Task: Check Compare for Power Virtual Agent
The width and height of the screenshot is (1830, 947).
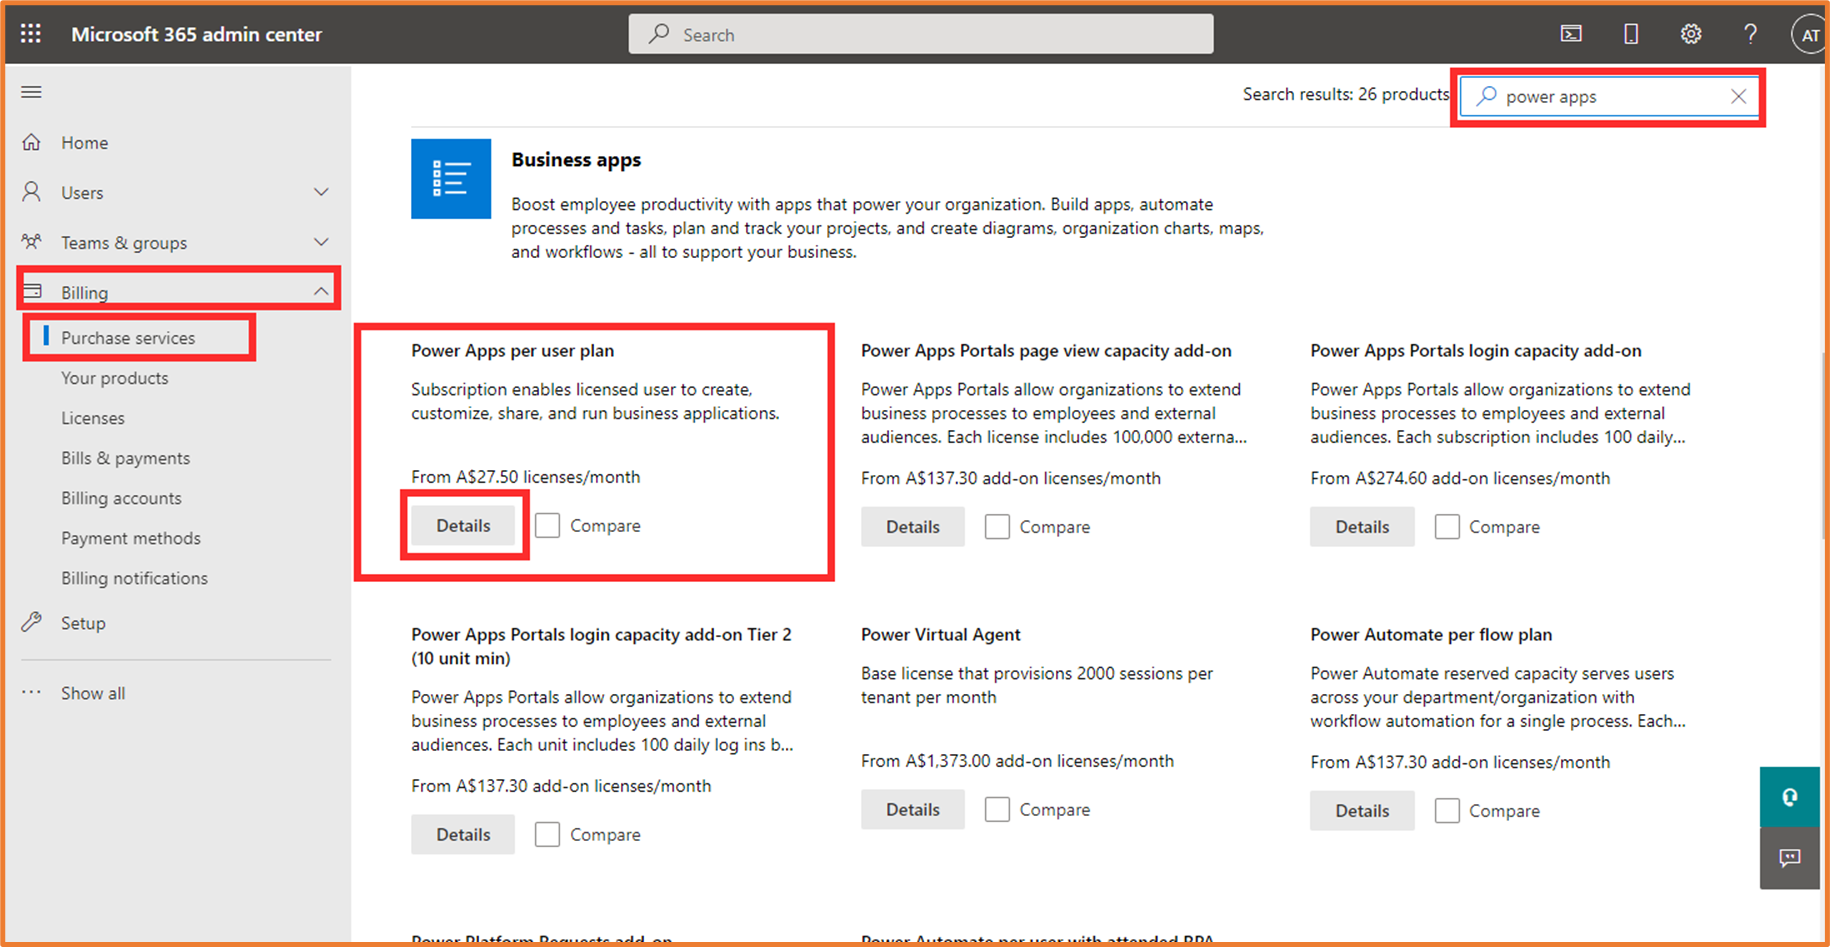Action: point(997,809)
